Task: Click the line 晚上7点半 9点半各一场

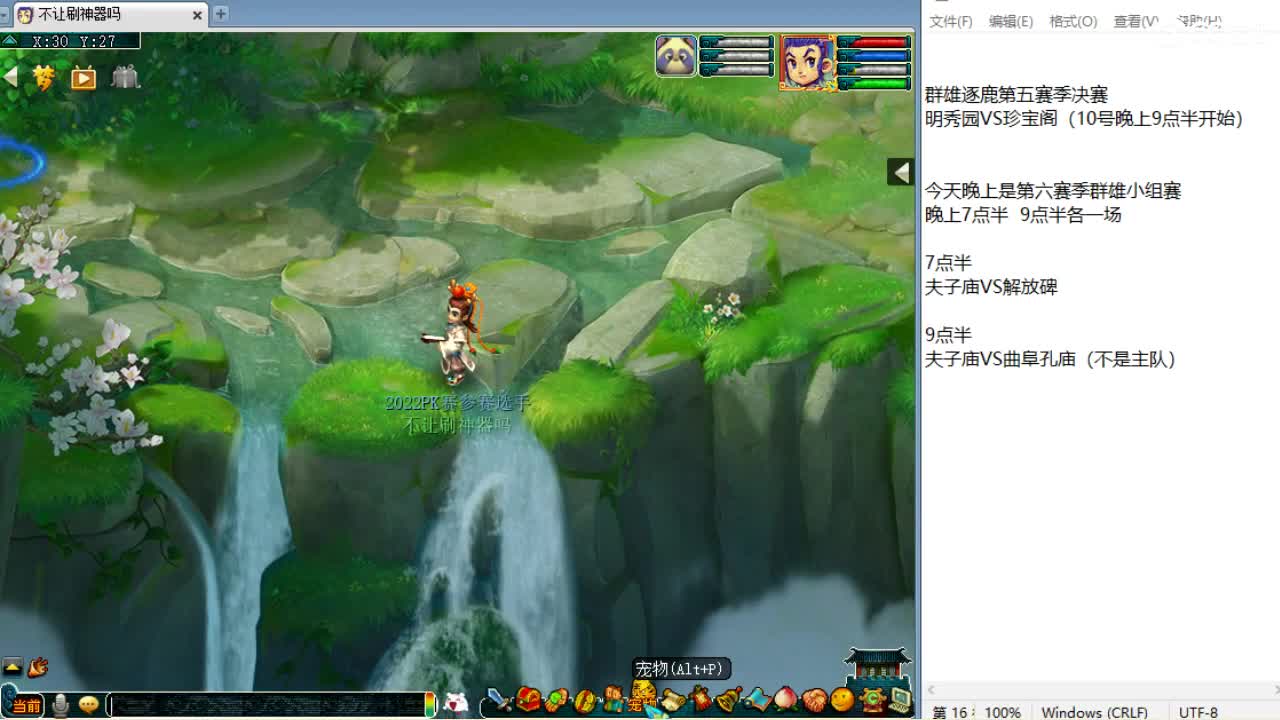Action: (1023, 214)
